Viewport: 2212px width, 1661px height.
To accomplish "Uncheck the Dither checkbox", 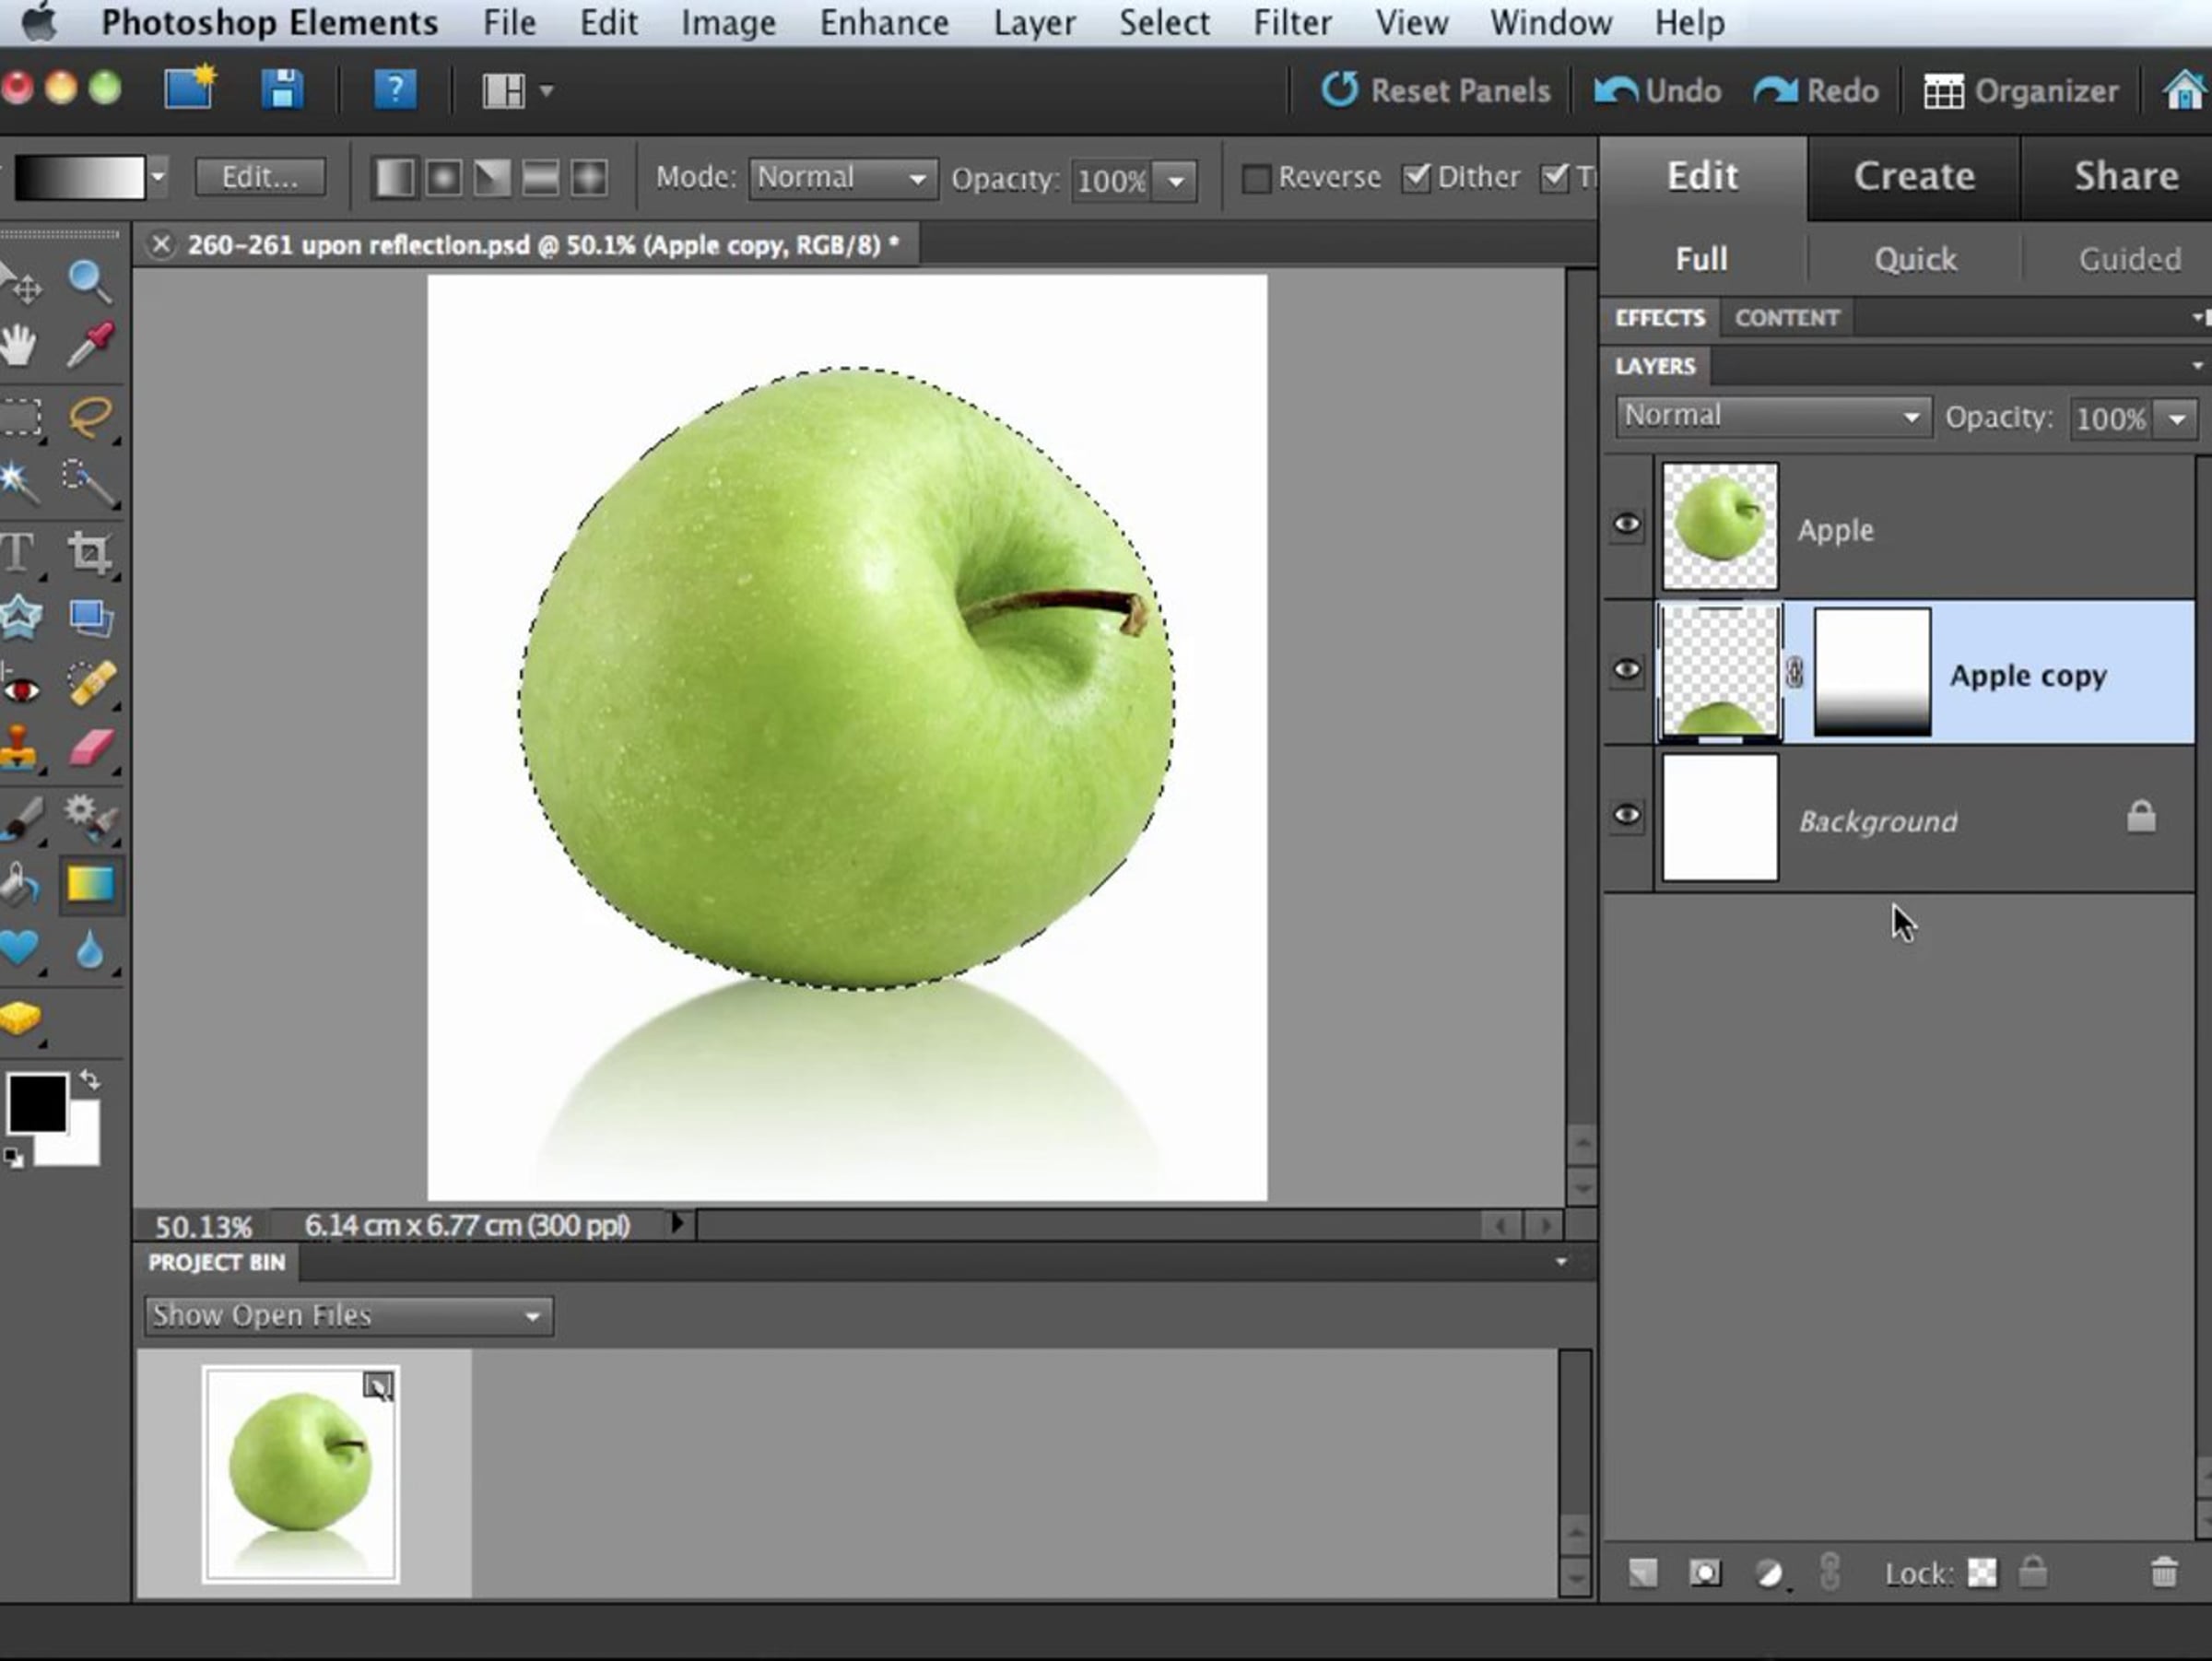I will 1416,178.
